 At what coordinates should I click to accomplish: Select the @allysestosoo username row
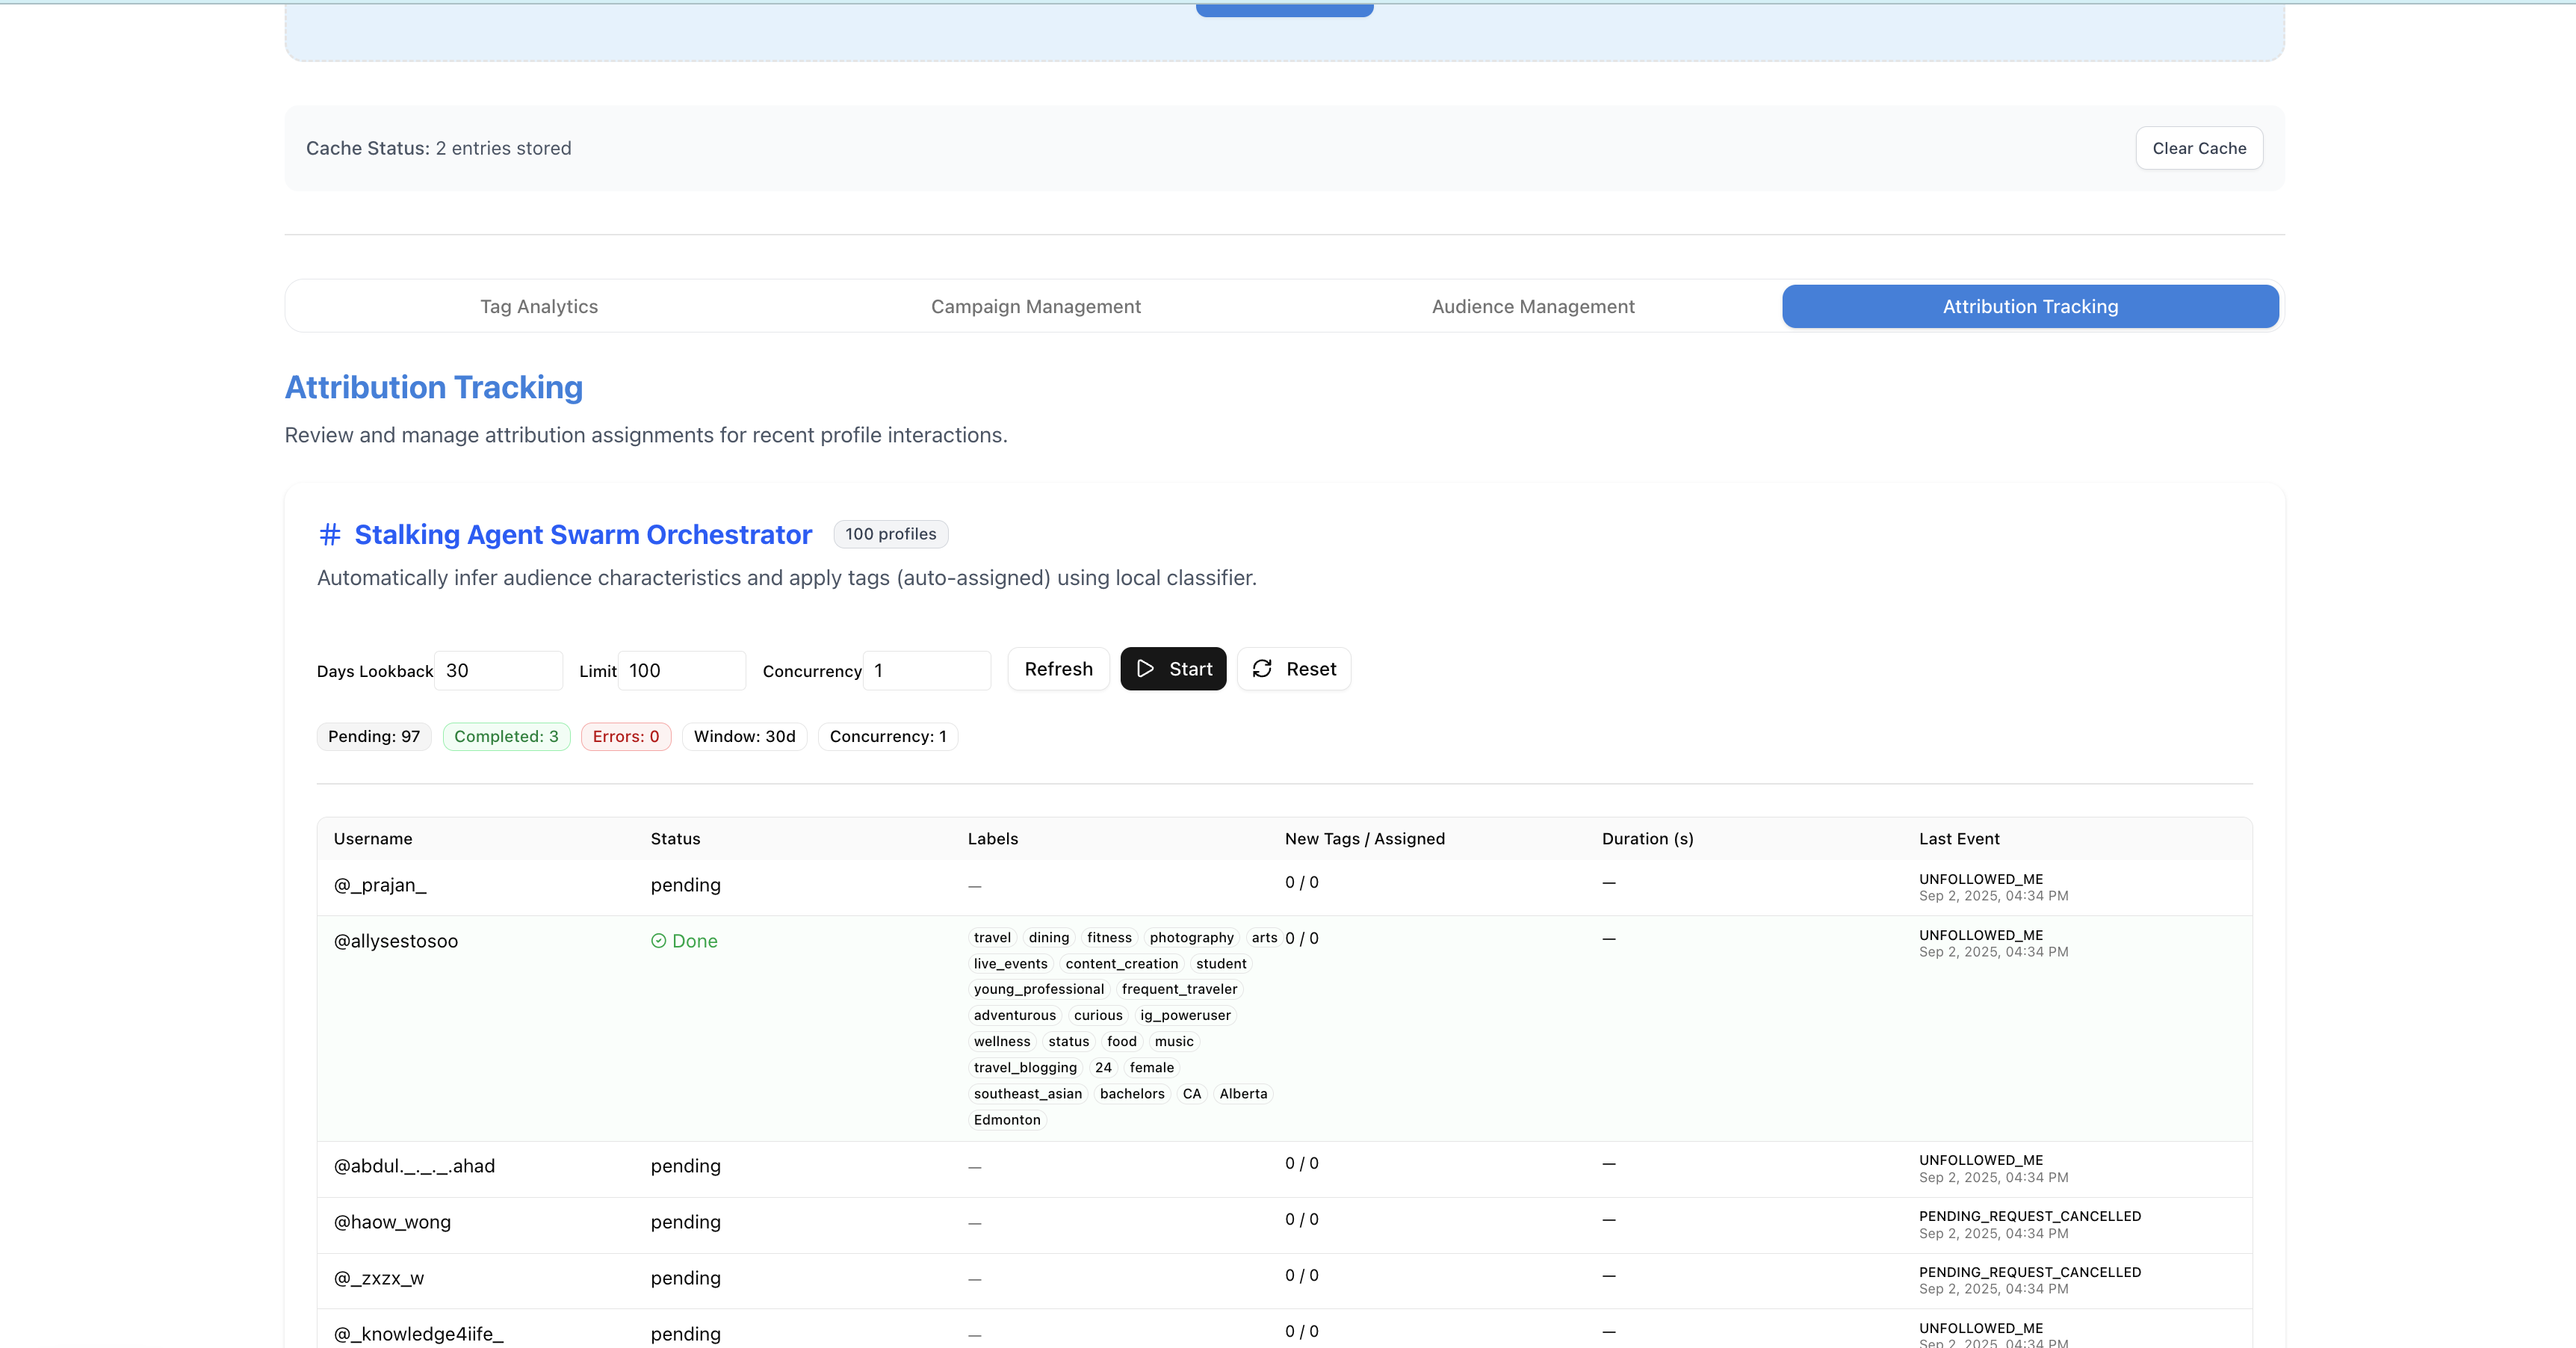(396, 941)
